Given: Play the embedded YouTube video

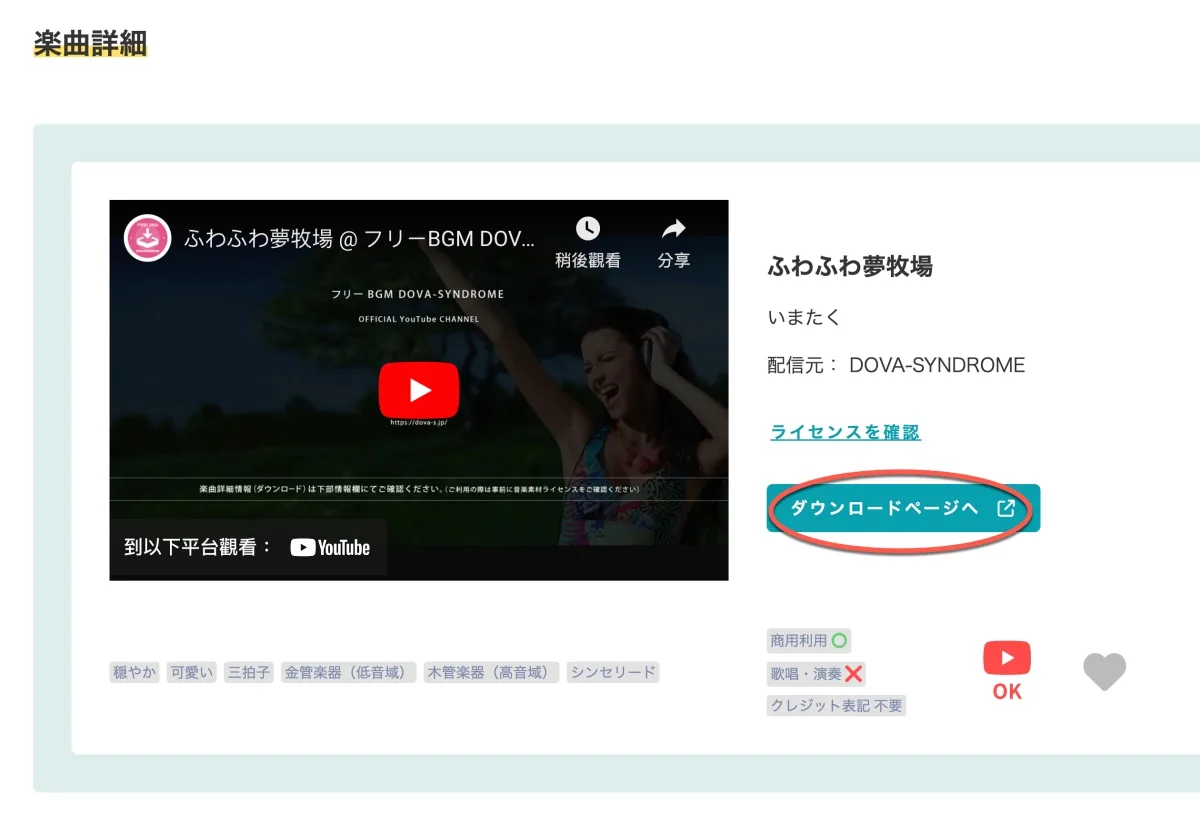Looking at the screenshot, I should (419, 390).
